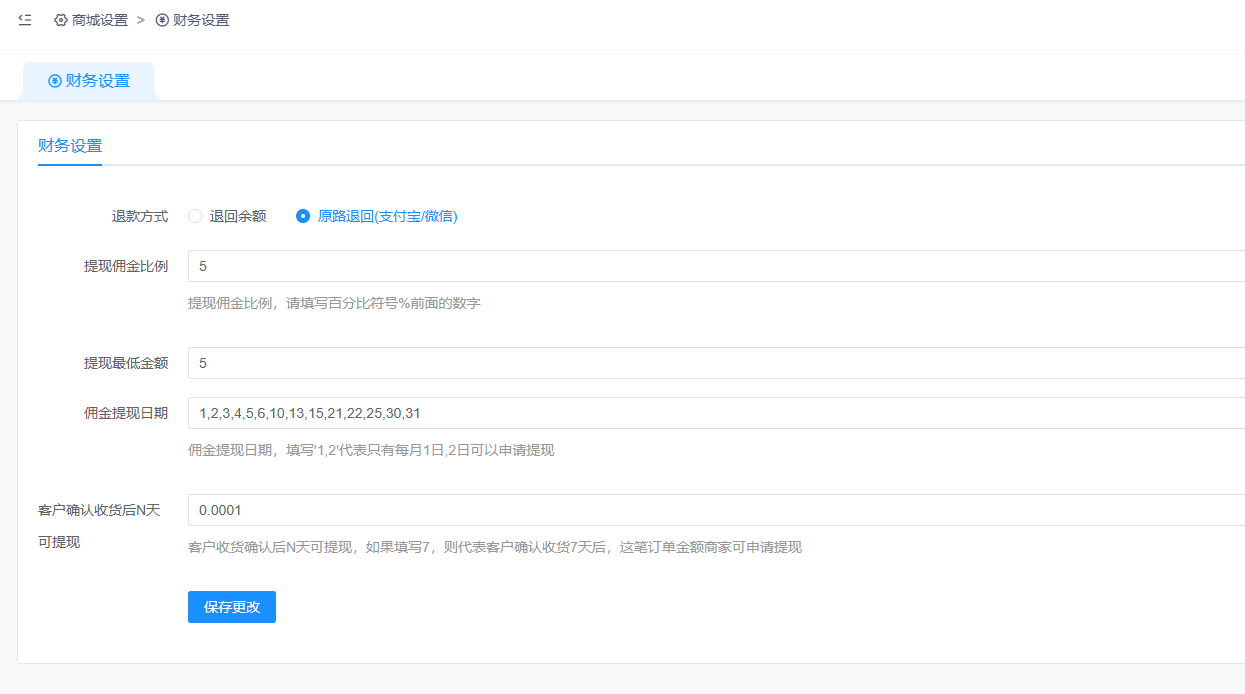Click the 财务设置 breadcrumb text
1245x694 pixels.
point(201,20)
